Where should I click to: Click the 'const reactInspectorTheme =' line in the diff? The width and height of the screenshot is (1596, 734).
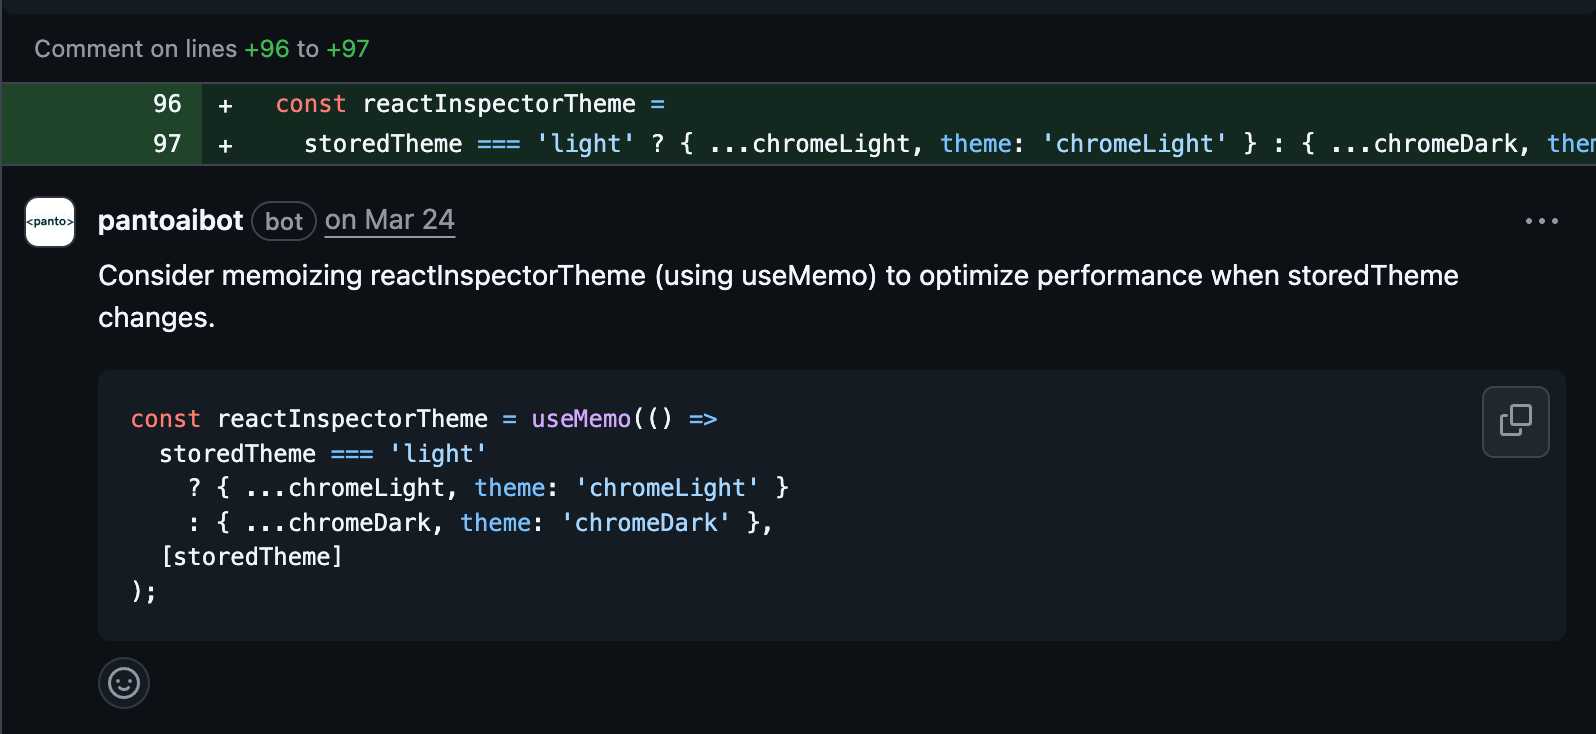point(470,104)
